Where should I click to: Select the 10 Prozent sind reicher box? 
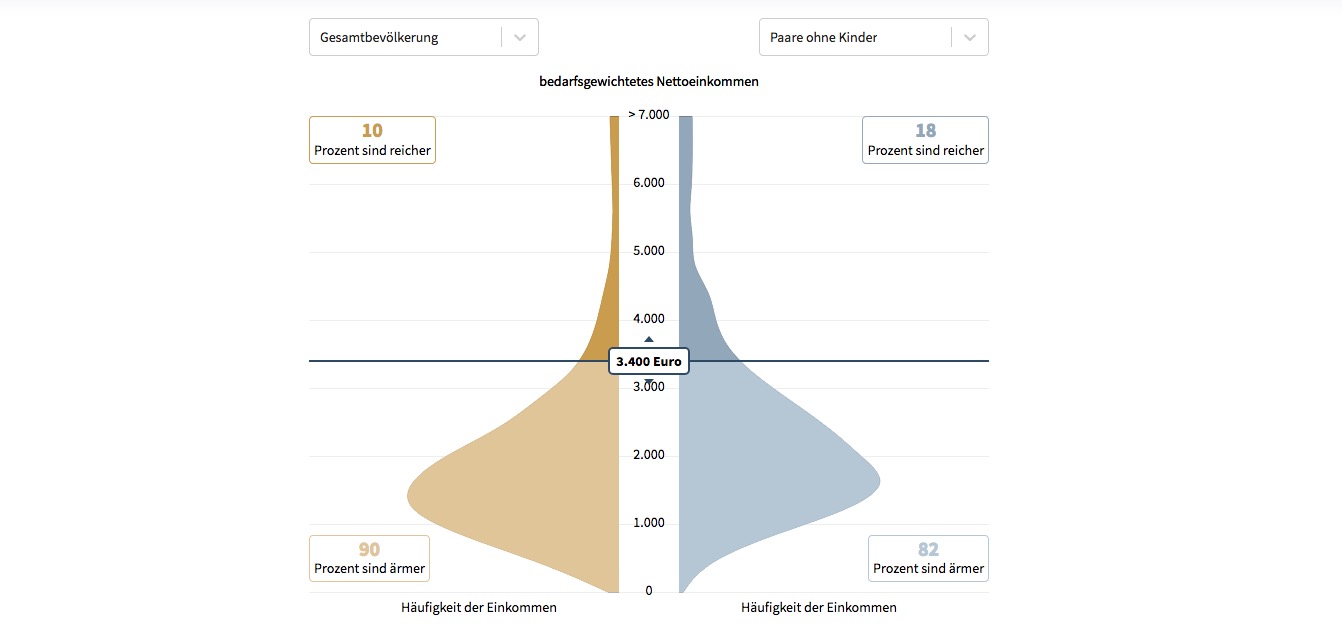(x=372, y=140)
